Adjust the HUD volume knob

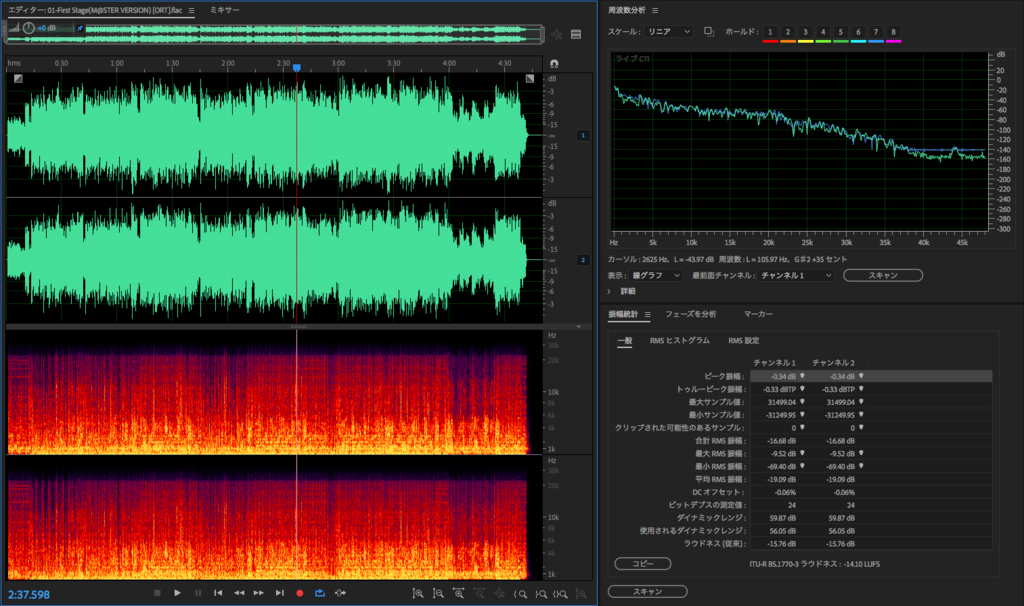(28, 28)
